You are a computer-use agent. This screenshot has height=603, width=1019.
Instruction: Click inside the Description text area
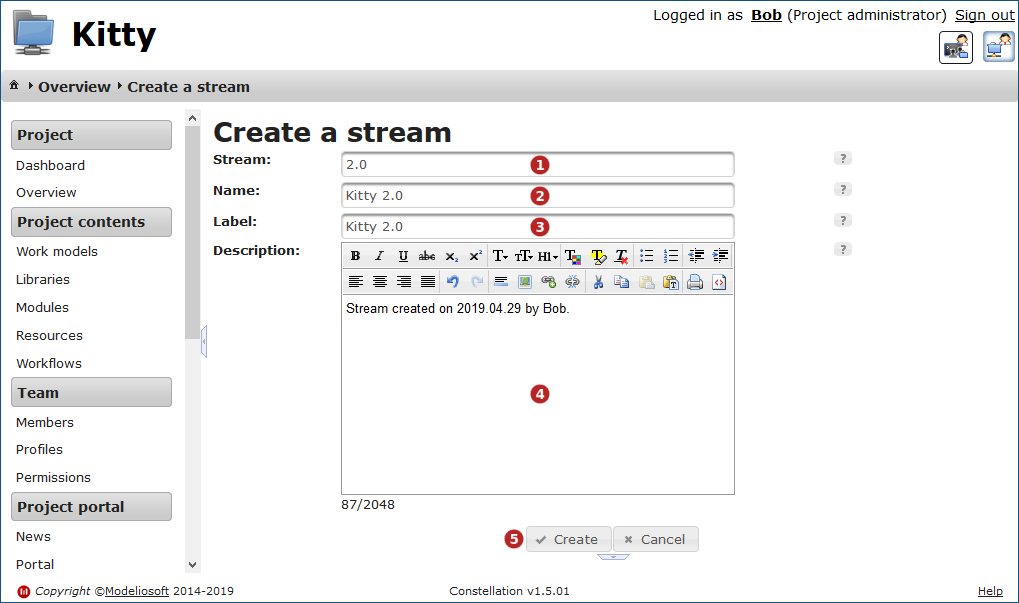(x=537, y=394)
